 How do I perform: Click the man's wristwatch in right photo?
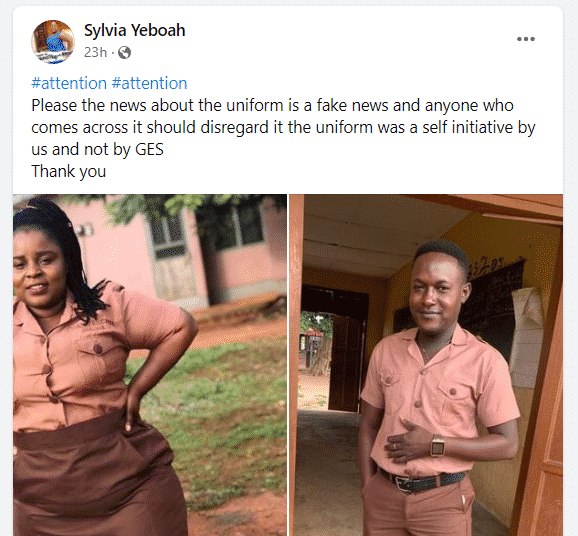(x=438, y=446)
